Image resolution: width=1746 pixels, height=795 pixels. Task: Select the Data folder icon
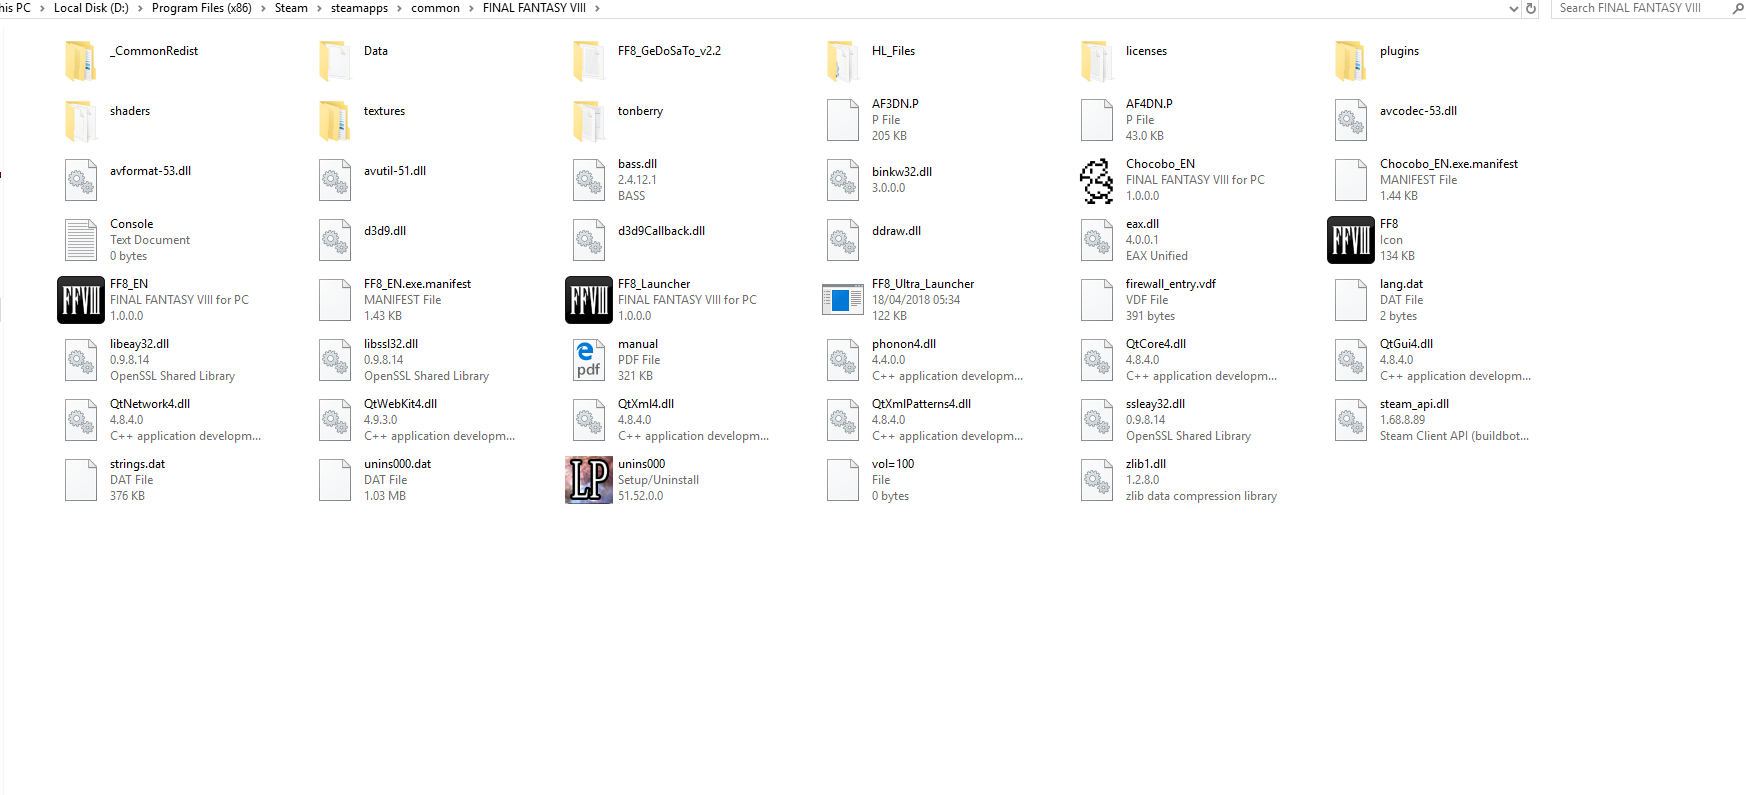[335, 60]
